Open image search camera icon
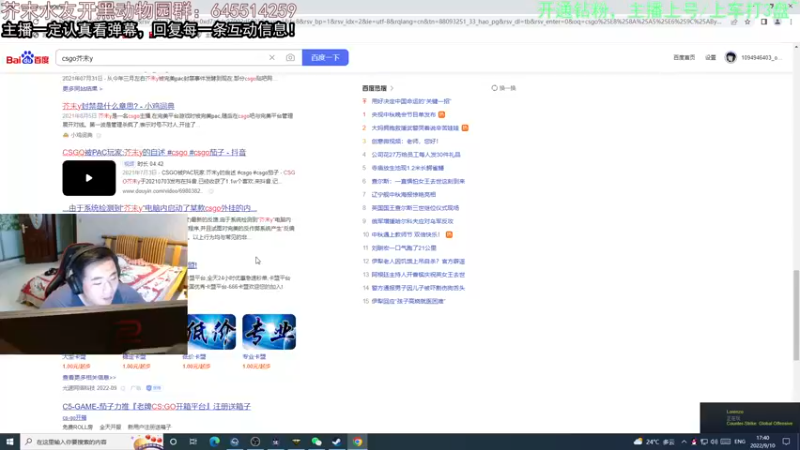This screenshot has width=800, height=450. coord(290,58)
